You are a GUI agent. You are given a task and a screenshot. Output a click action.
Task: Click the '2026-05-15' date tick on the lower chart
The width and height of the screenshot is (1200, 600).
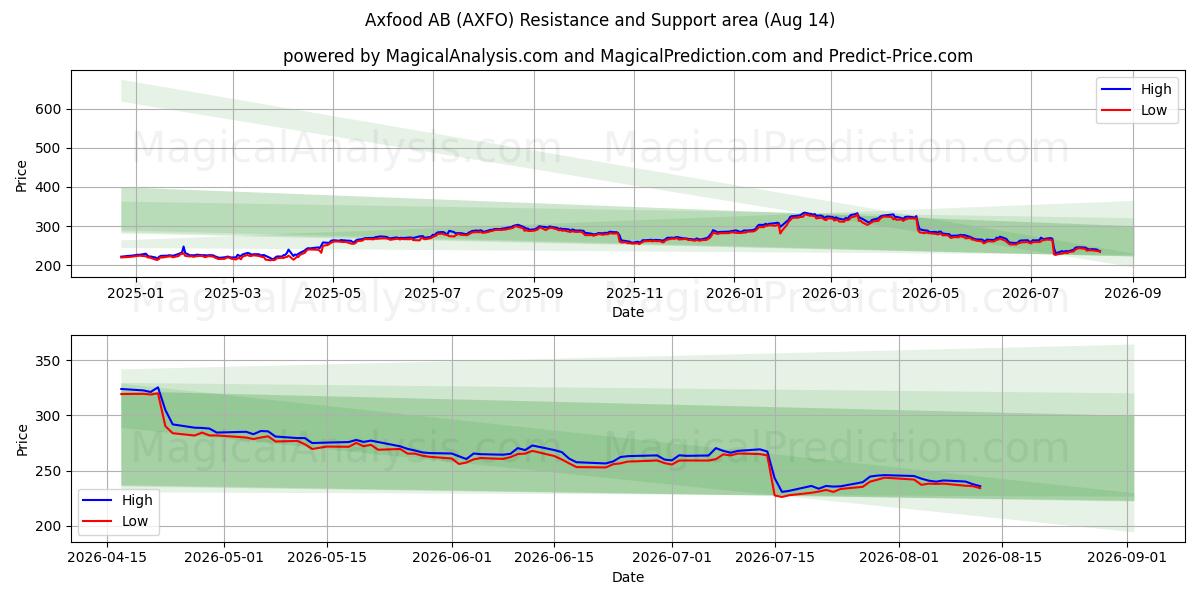327,558
